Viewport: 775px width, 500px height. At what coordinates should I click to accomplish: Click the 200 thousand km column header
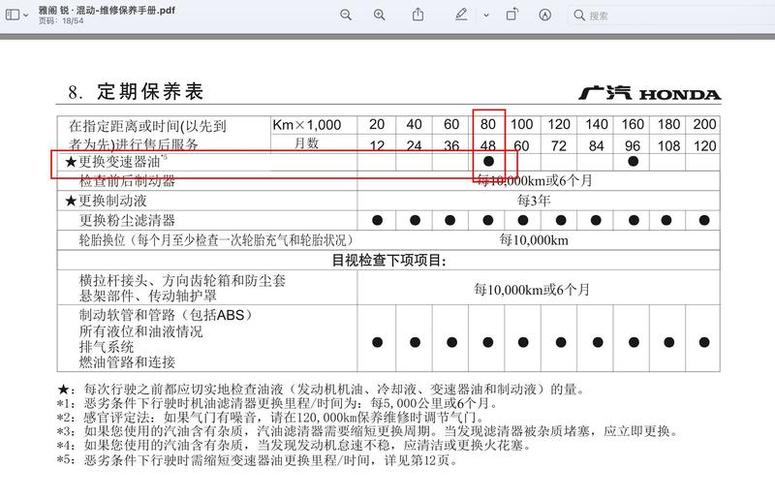704,125
